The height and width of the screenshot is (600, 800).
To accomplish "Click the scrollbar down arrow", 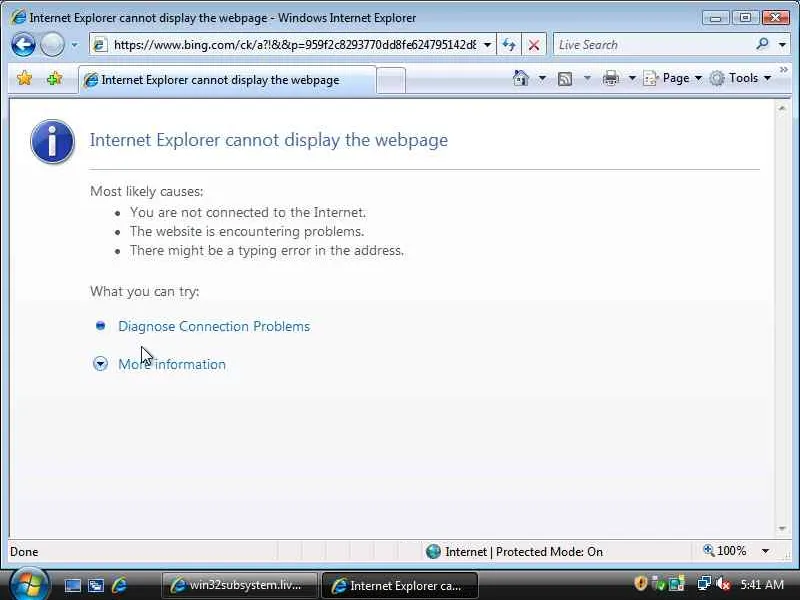I will 782,529.
